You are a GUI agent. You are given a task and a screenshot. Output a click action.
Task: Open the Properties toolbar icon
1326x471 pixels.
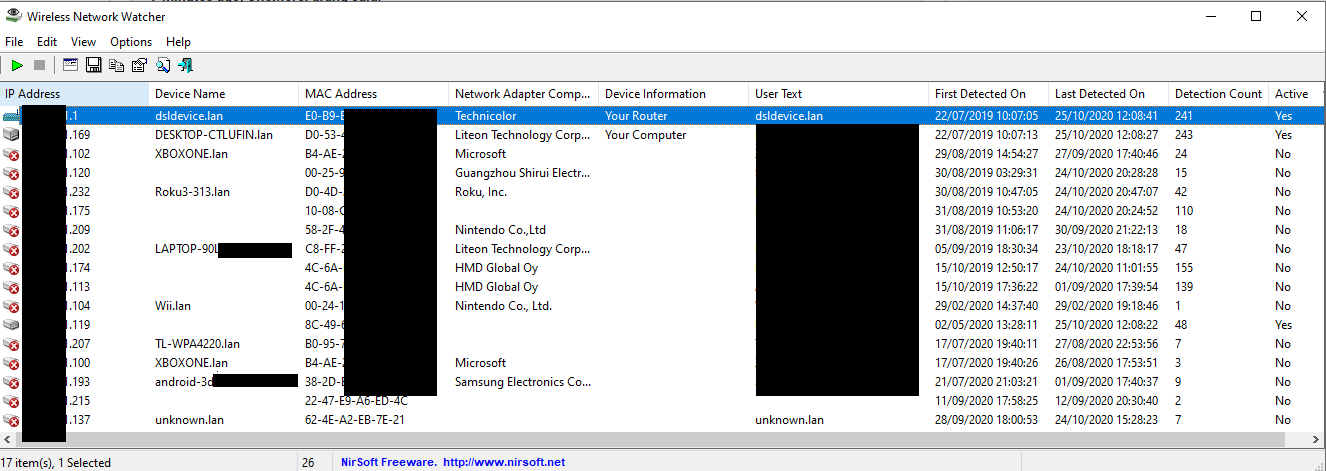(x=140, y=65)
